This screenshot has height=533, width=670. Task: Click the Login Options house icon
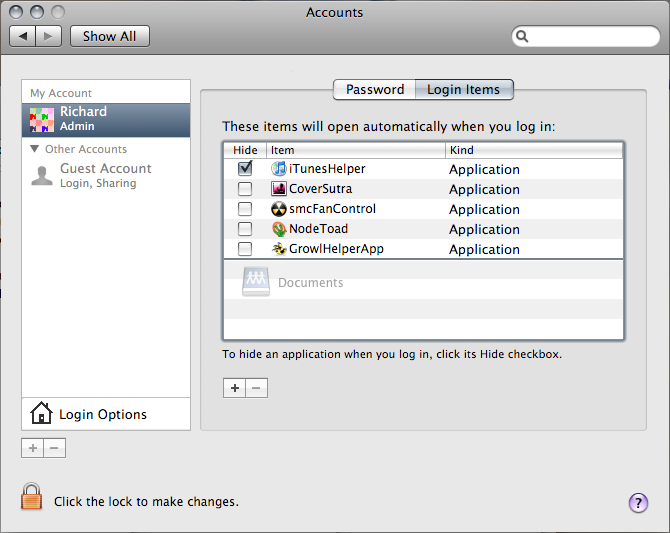41,414
